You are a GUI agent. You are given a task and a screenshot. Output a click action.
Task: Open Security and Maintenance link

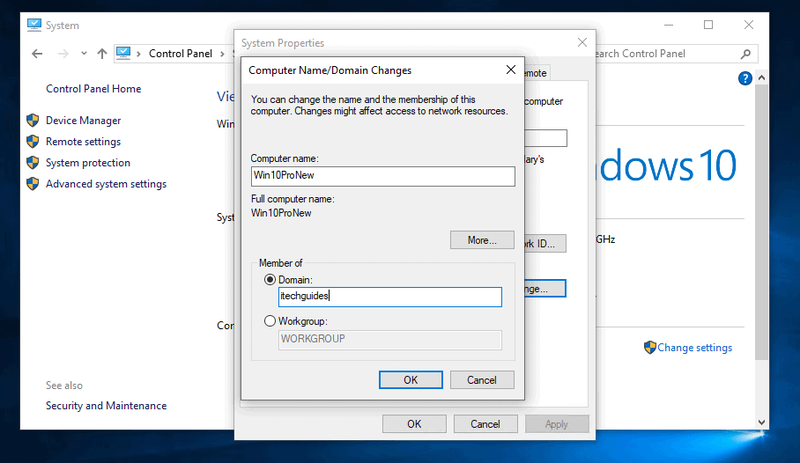[106, 406]
